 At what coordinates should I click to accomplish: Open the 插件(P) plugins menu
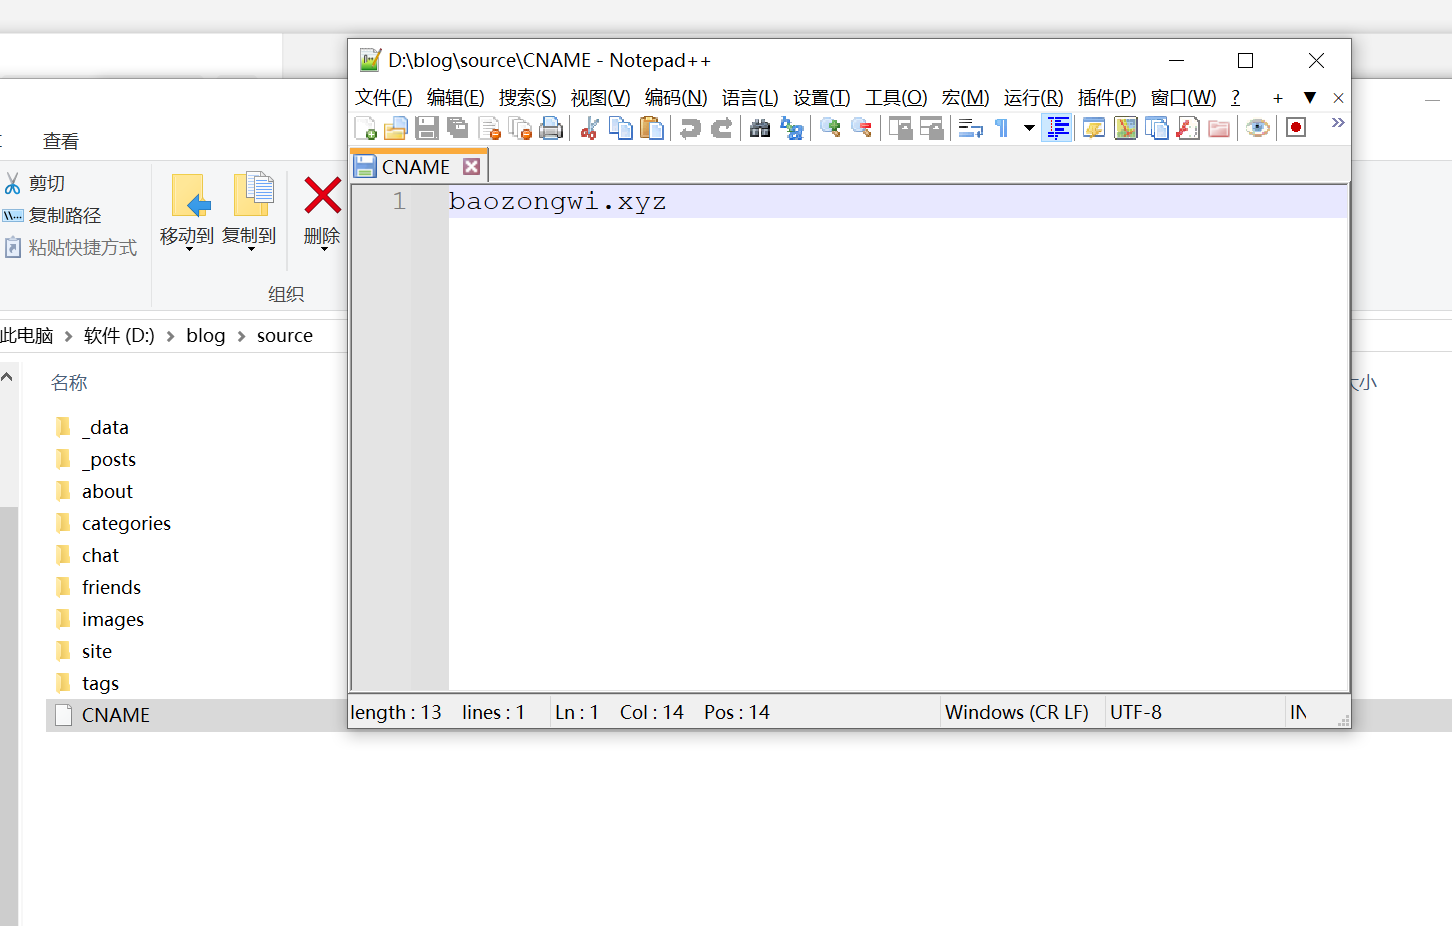pos(1106,97)
